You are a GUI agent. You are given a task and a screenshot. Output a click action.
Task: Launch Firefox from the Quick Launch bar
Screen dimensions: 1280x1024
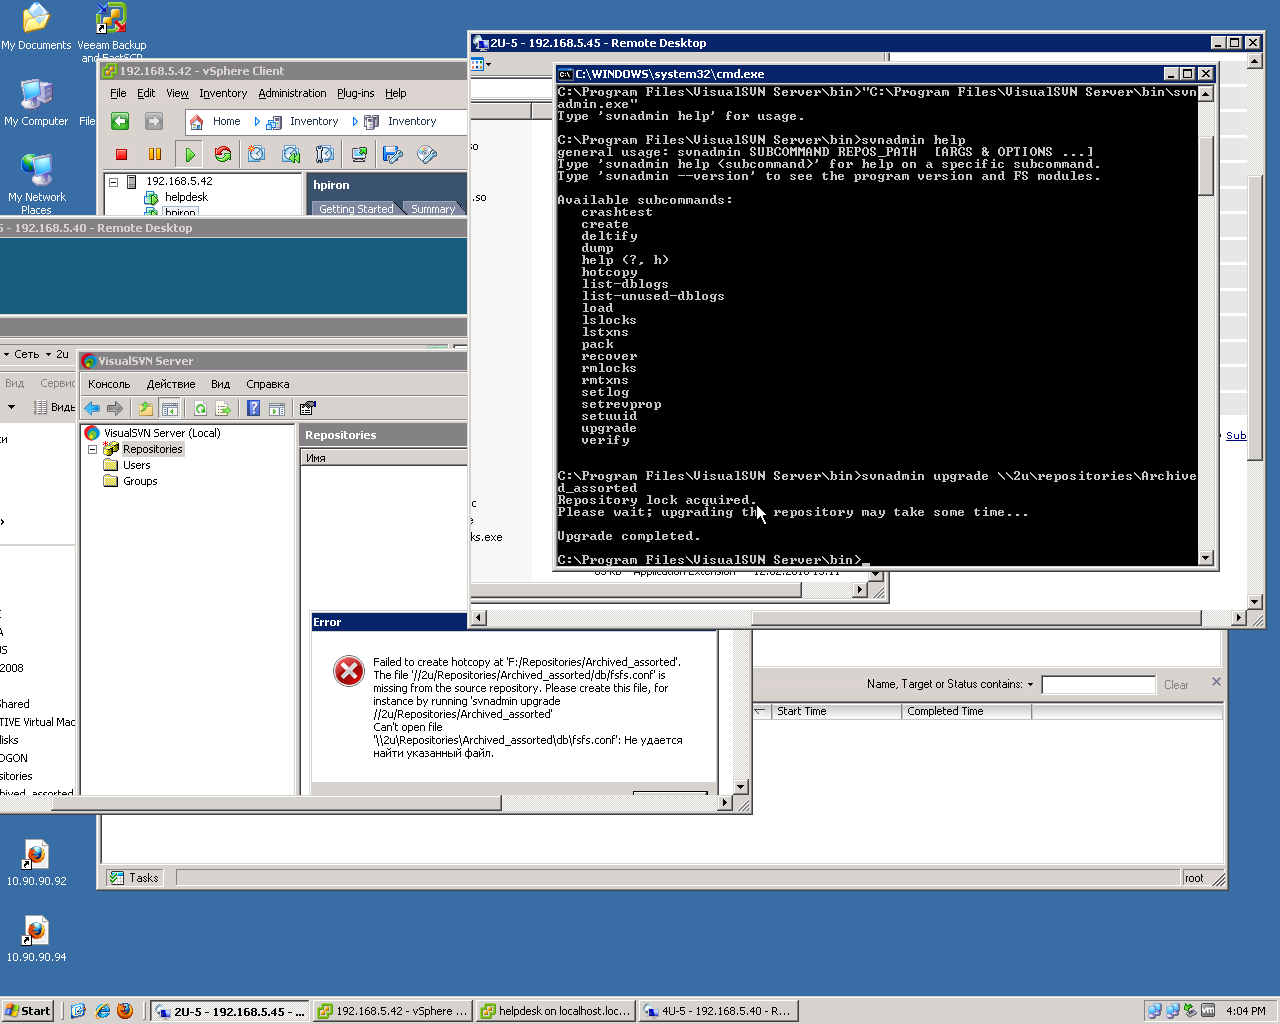(125, 1011)
